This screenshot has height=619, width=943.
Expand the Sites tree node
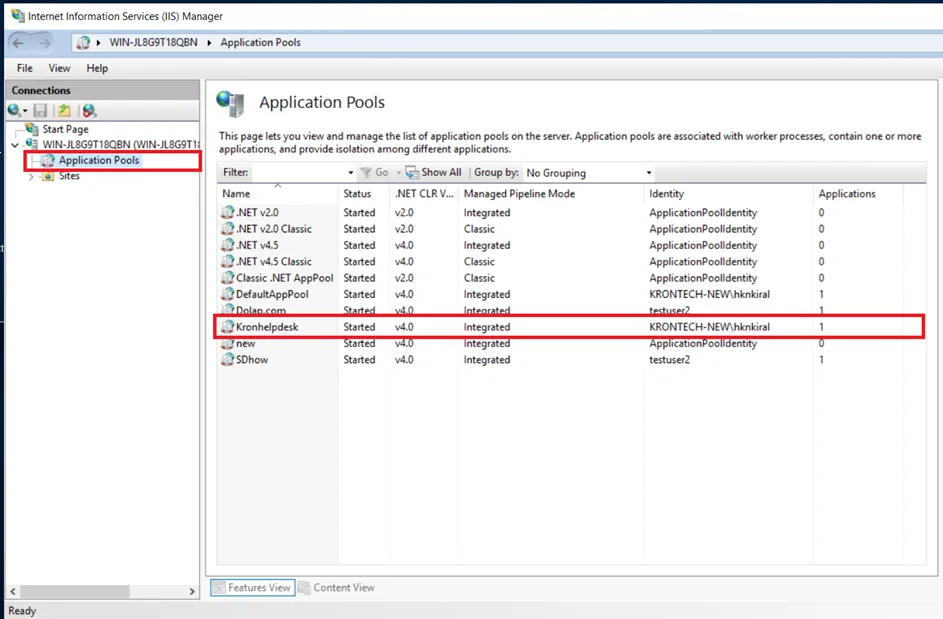pos(31,177)
